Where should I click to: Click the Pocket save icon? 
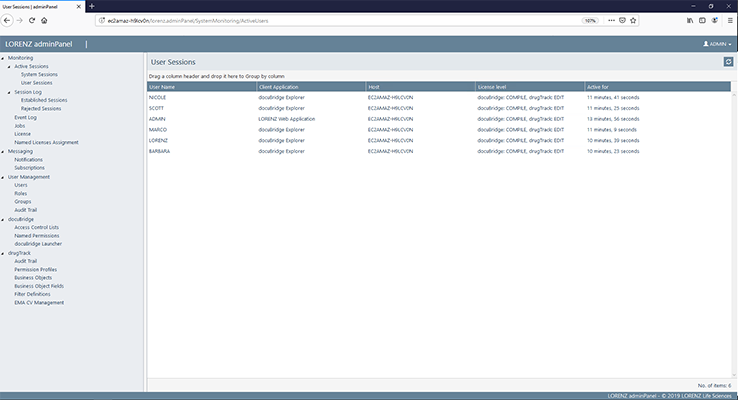pos(622,20)
